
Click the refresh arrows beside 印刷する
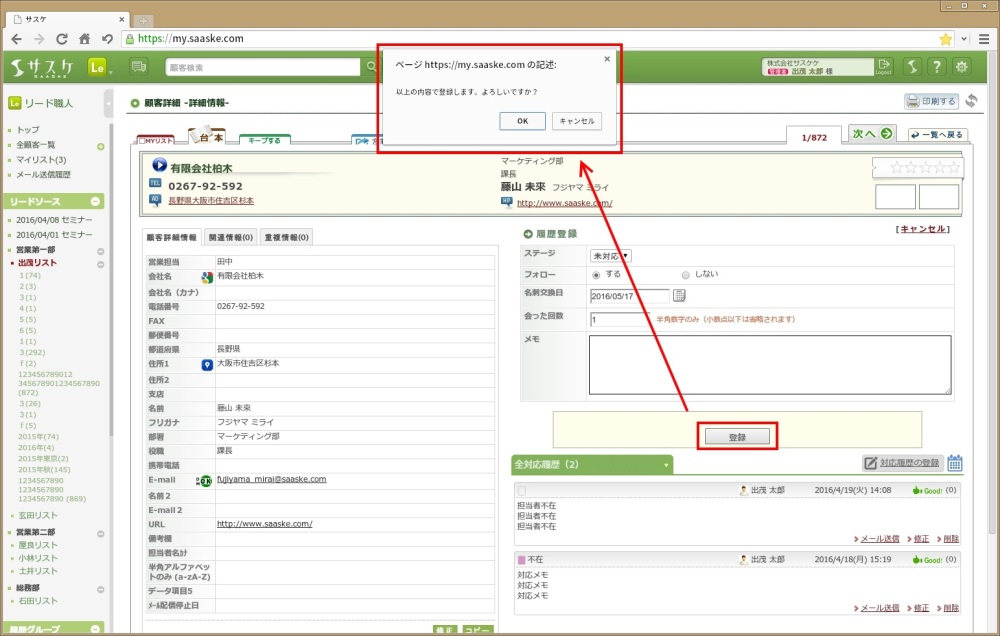970,101
